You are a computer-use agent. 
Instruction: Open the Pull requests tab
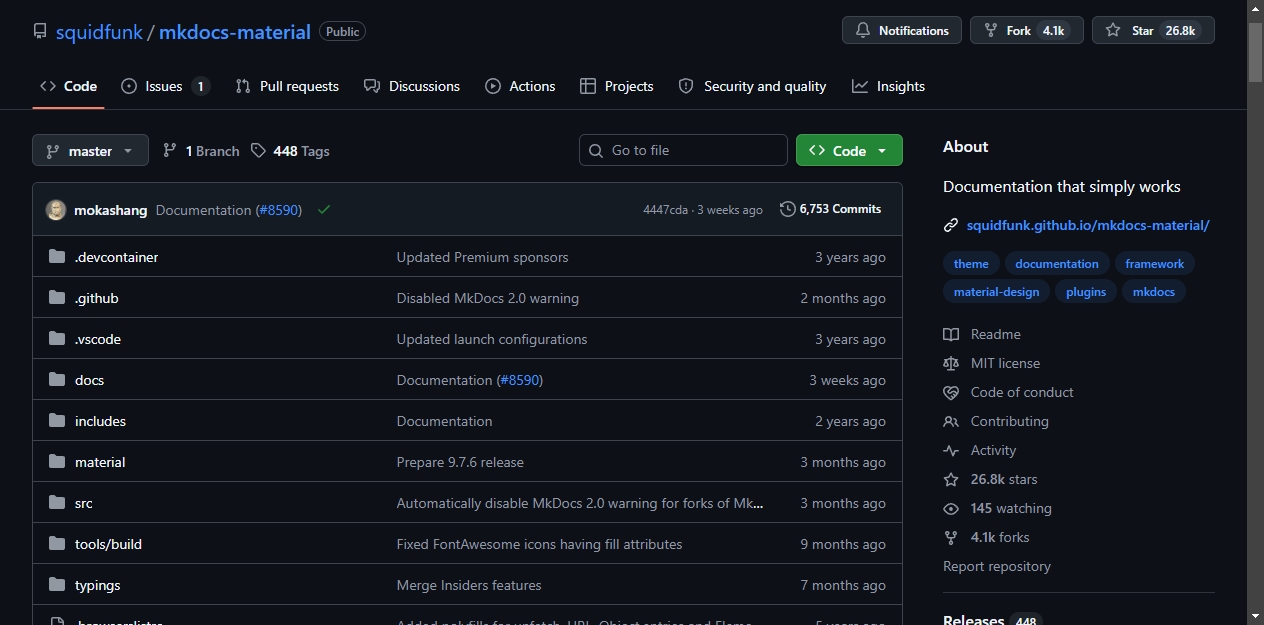click(287, 86)
